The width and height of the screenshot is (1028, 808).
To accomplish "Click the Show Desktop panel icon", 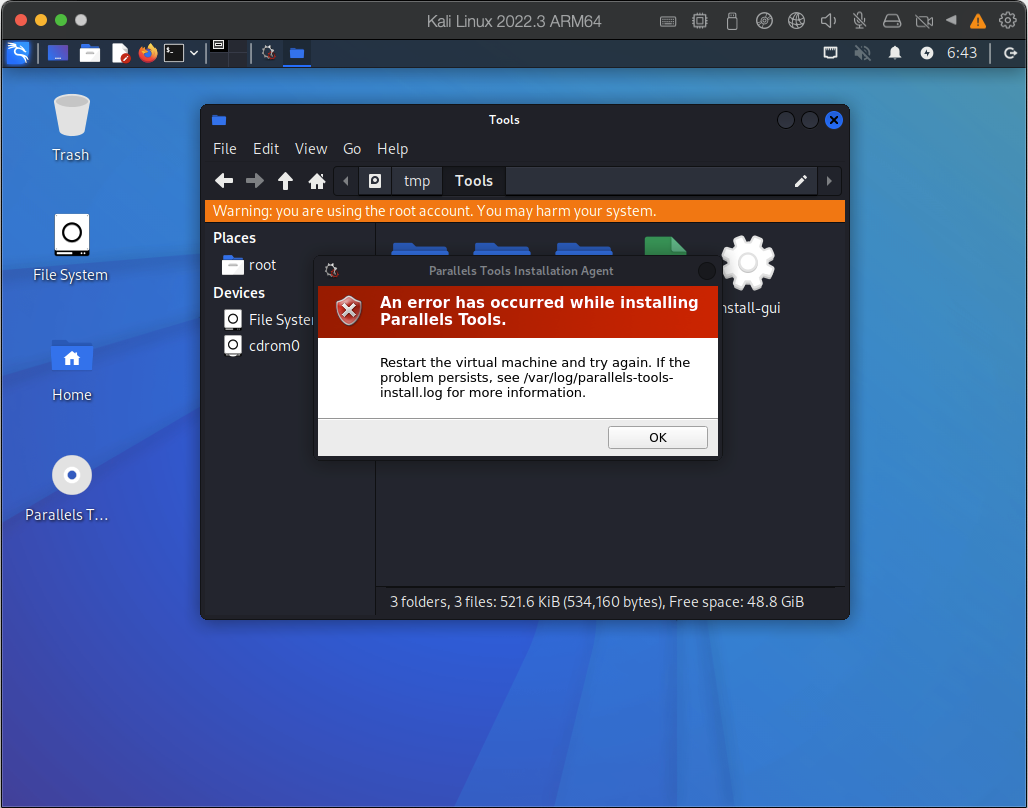I will click(58, 53).
